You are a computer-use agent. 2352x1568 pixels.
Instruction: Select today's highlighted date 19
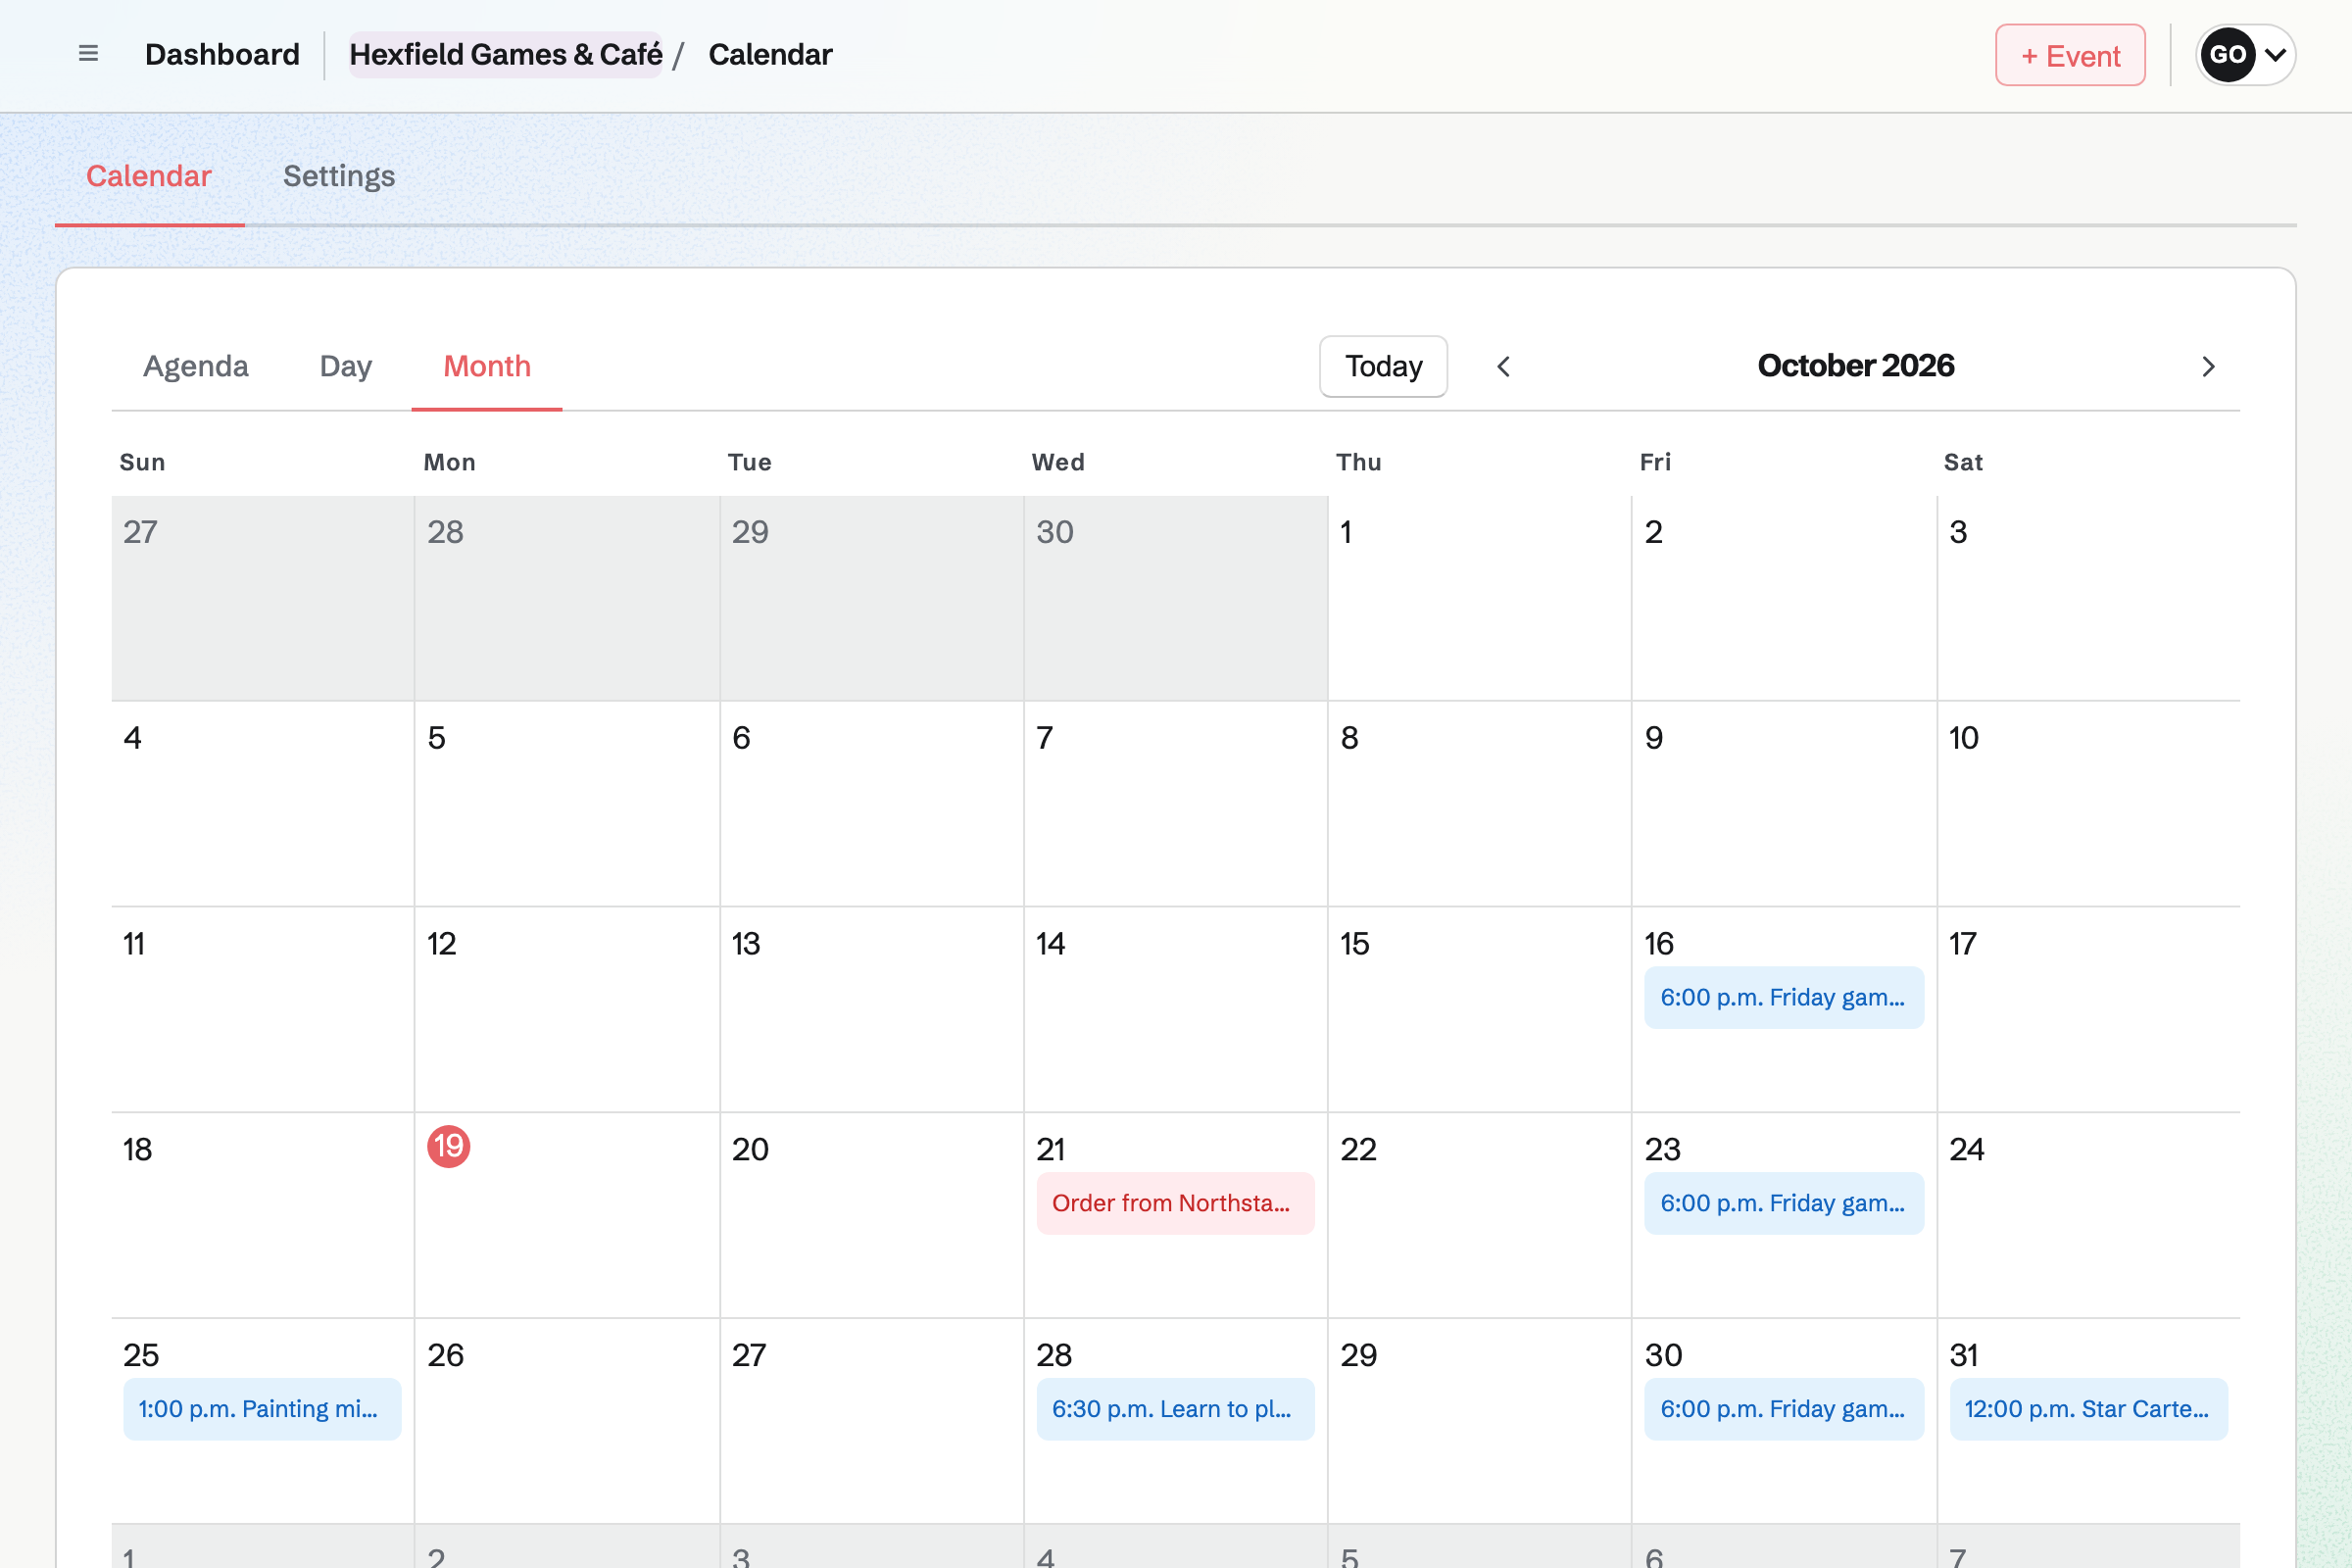449,1146
